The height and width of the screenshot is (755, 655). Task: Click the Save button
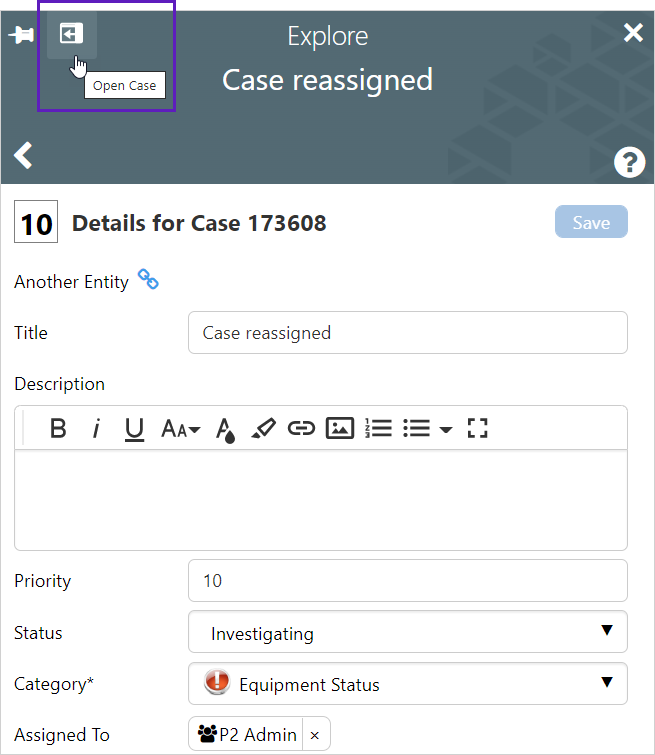point(591,222)
